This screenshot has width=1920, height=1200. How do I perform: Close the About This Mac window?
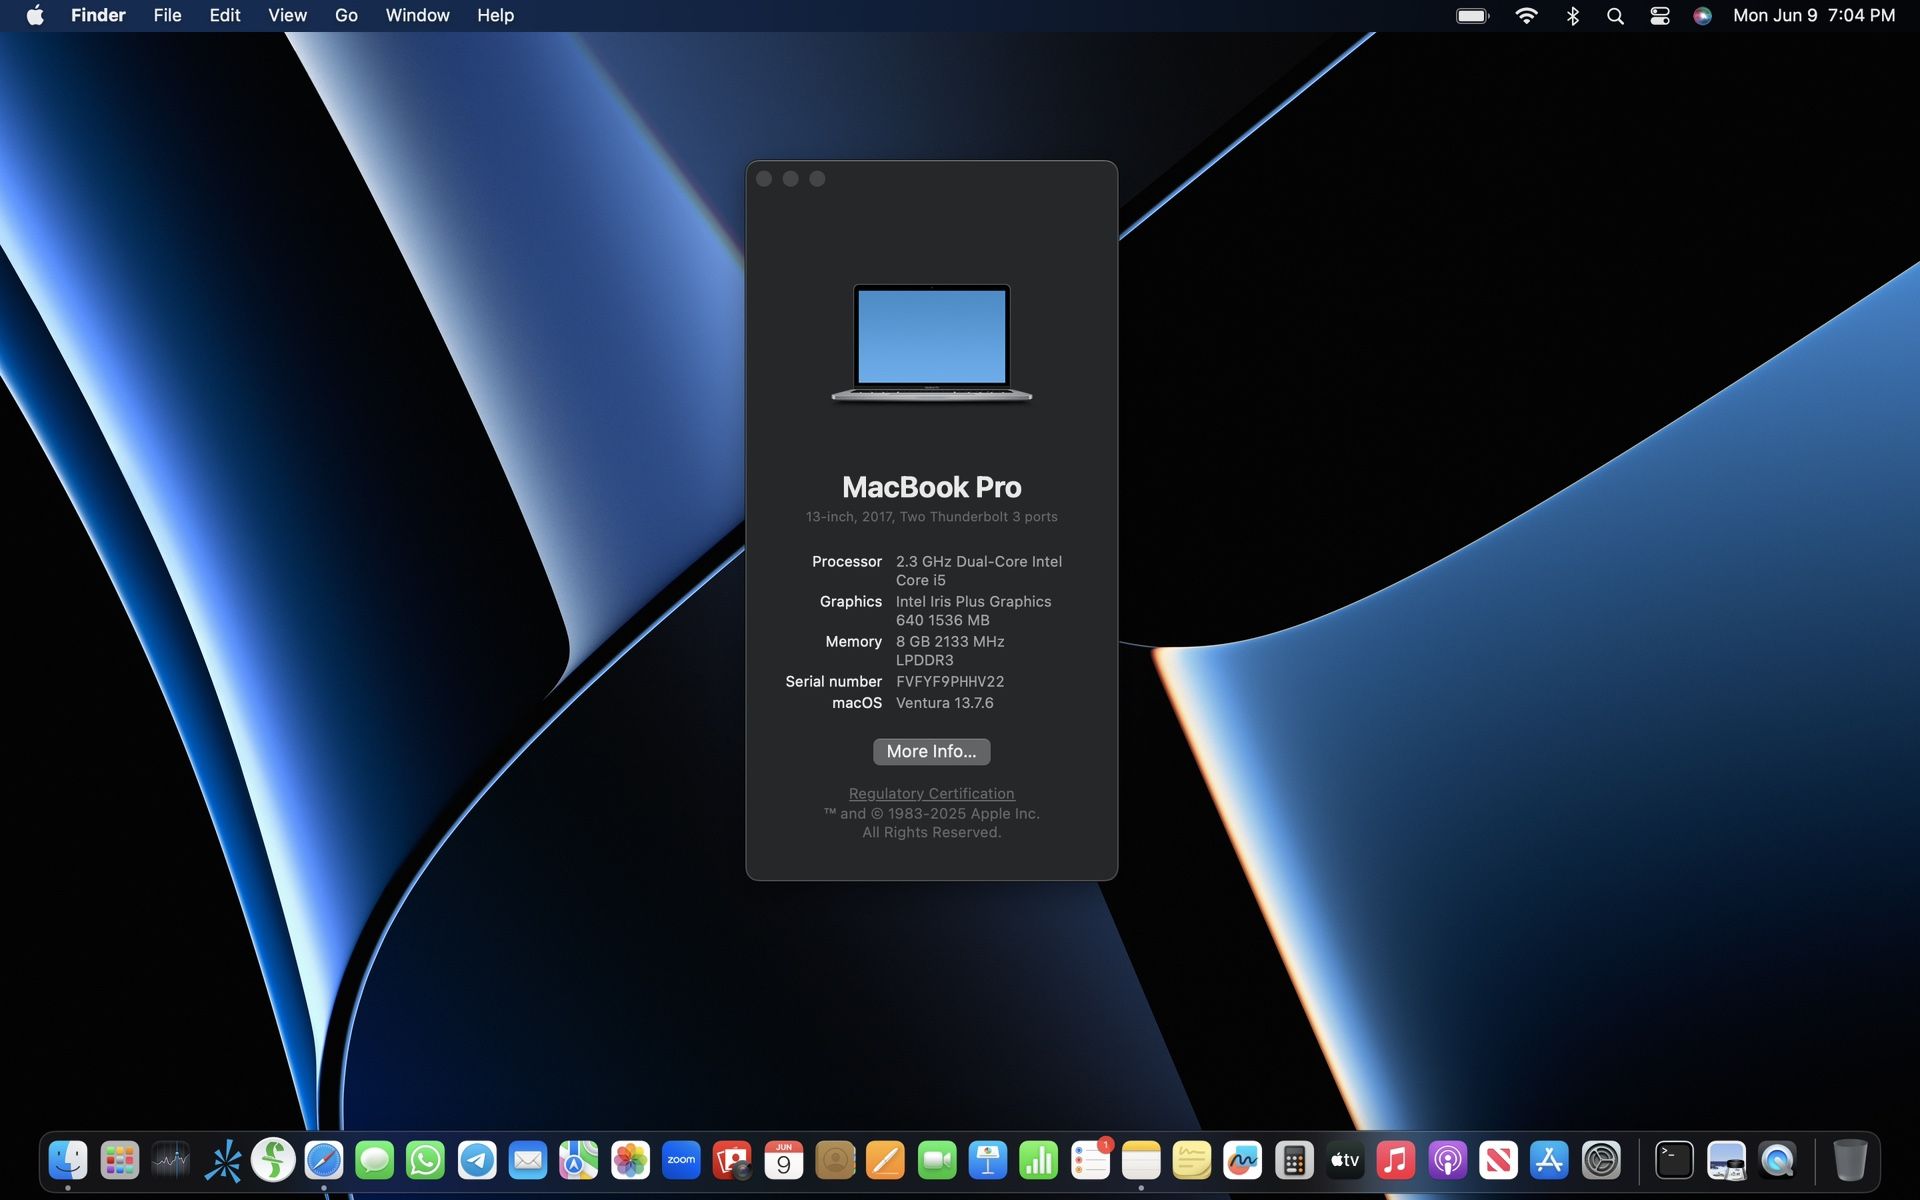764,179
